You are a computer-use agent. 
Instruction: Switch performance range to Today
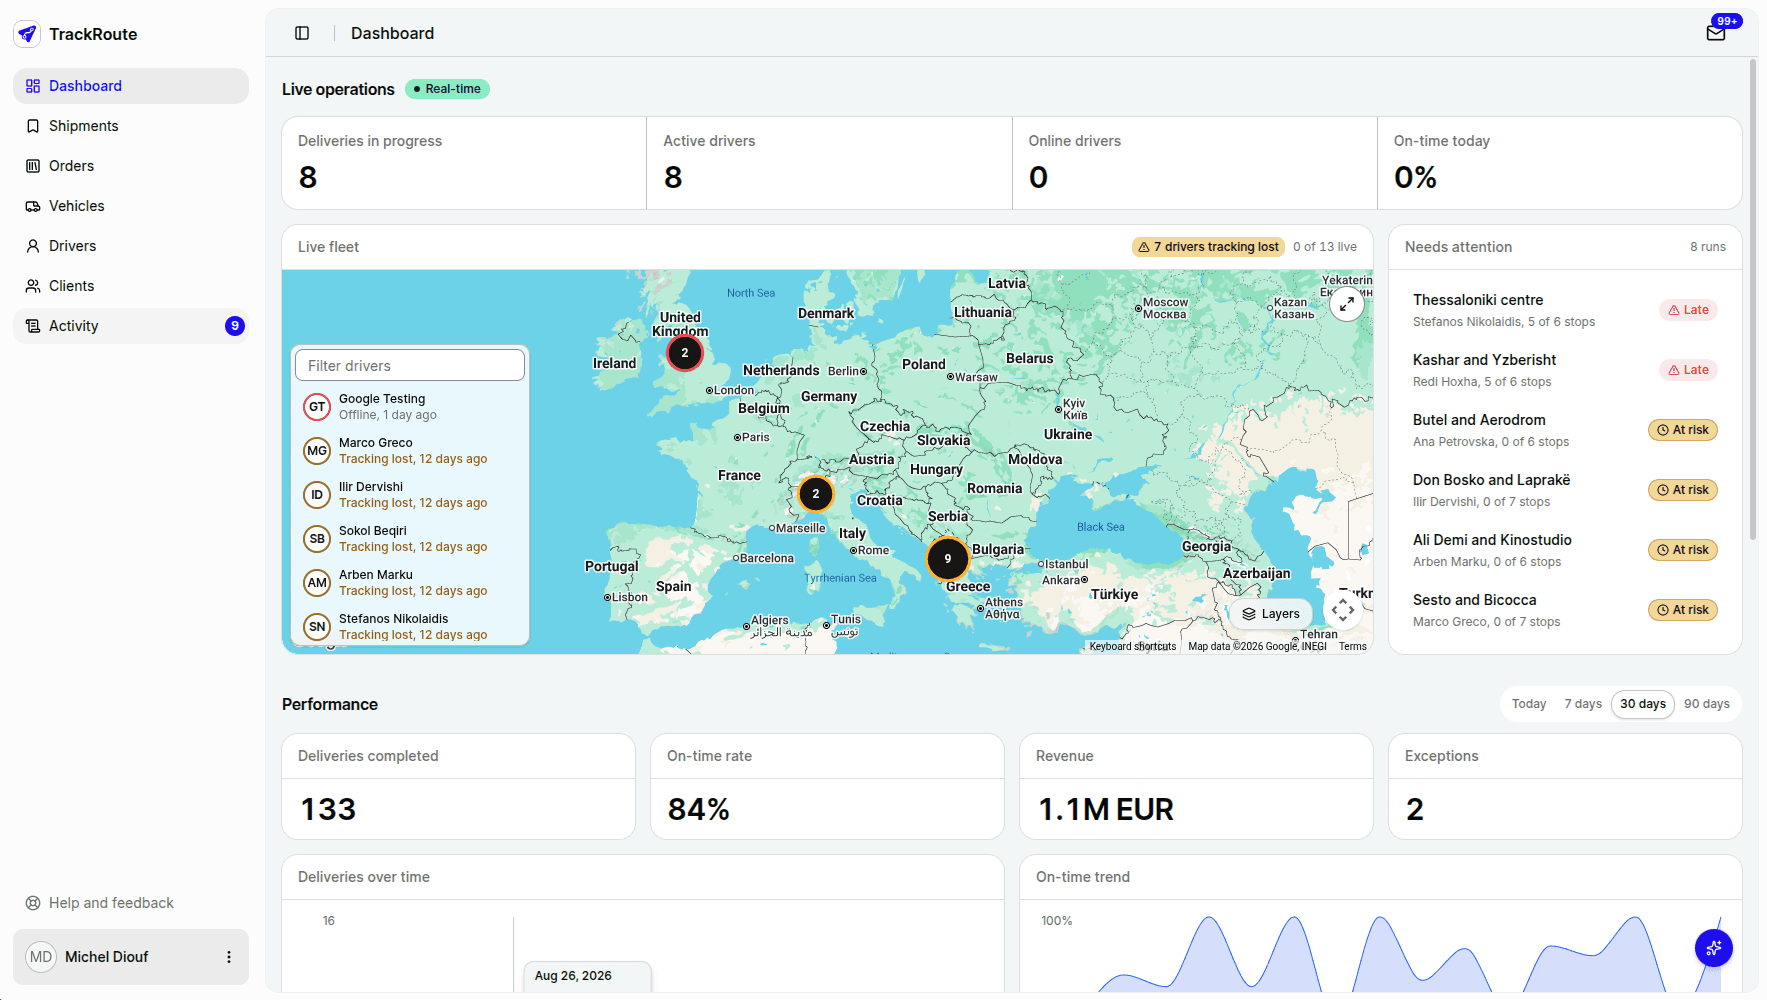(1529, 704)
